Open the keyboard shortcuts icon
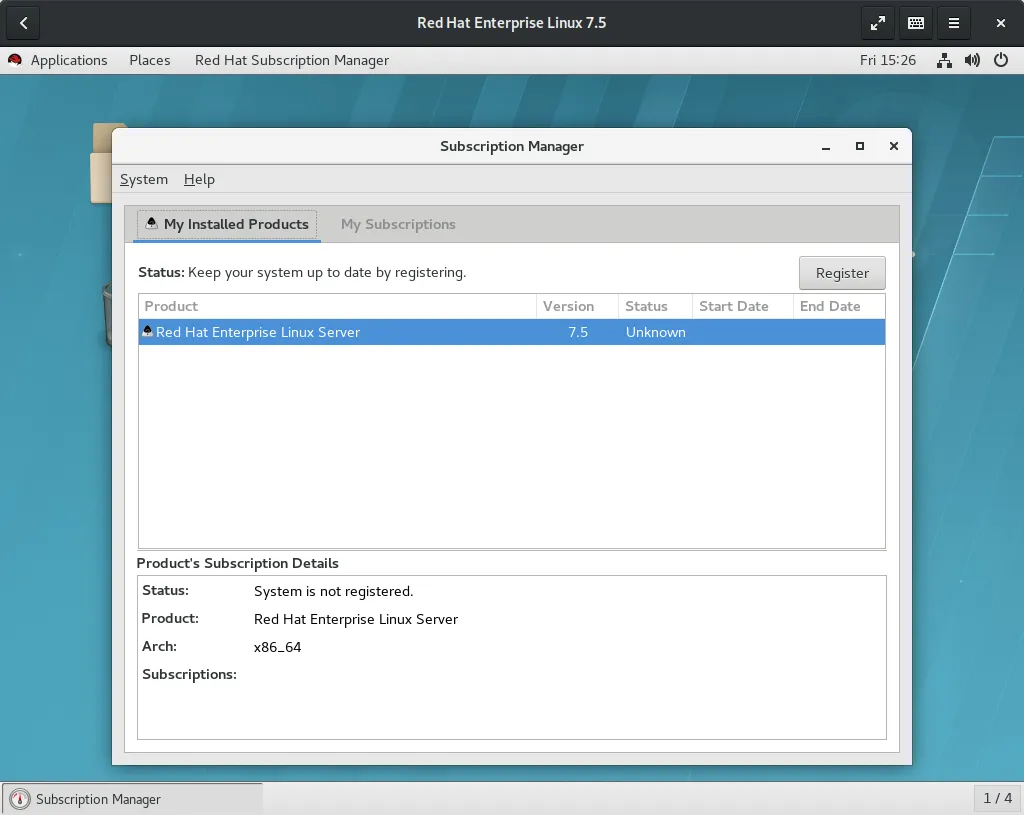The image size is (1024, 815). pyautogui.click(x=915, y=23)
